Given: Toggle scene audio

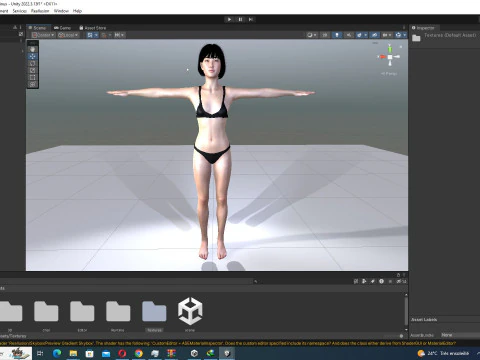Looking at the screenshot, I should (x=349, y=35).
